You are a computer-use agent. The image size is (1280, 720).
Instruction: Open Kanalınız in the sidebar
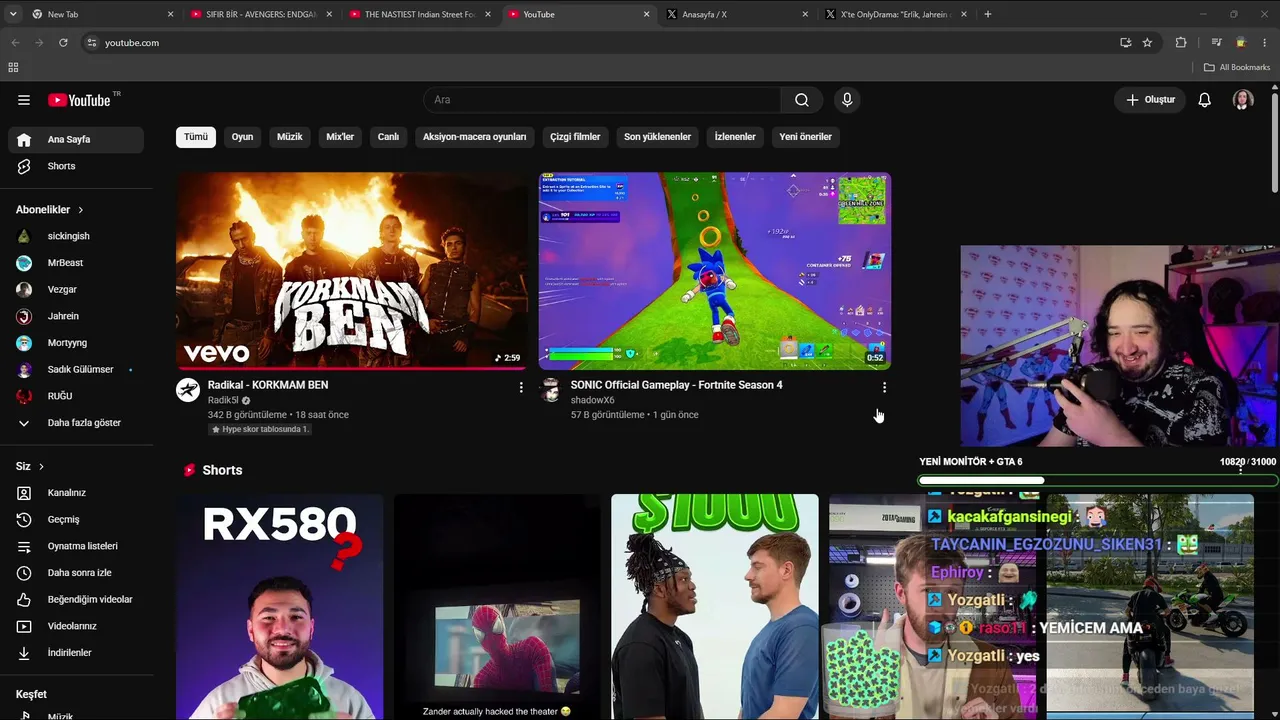coord(76,493)
